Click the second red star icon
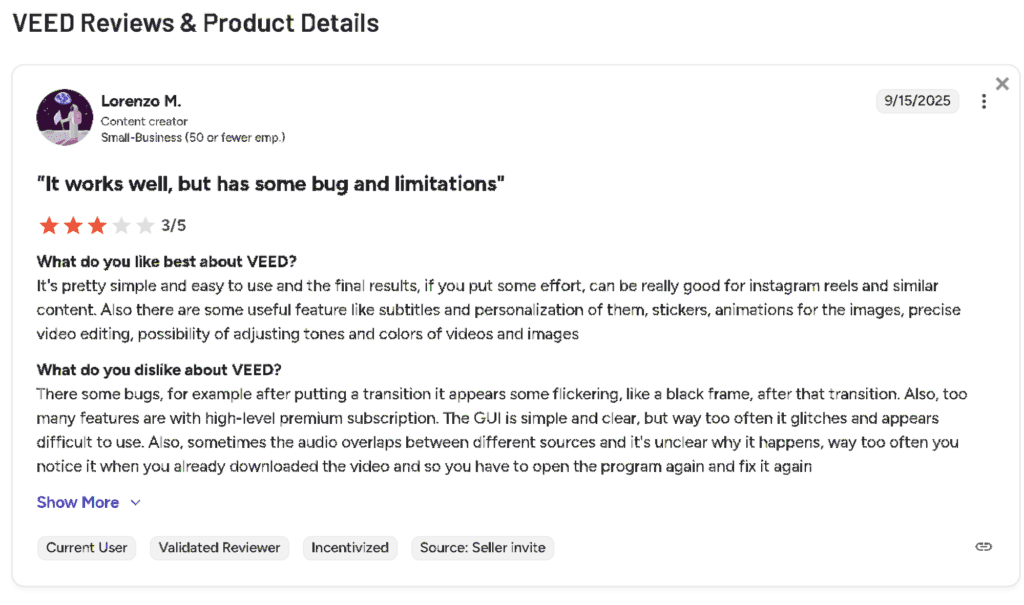 click(72, 225)
